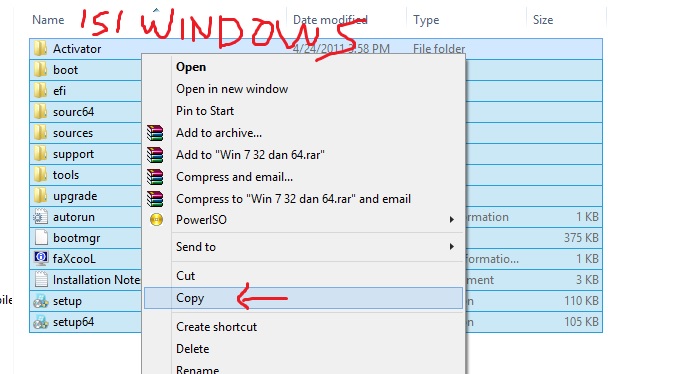
Task: Select the bootmgr file name
Action: [77, 238]
